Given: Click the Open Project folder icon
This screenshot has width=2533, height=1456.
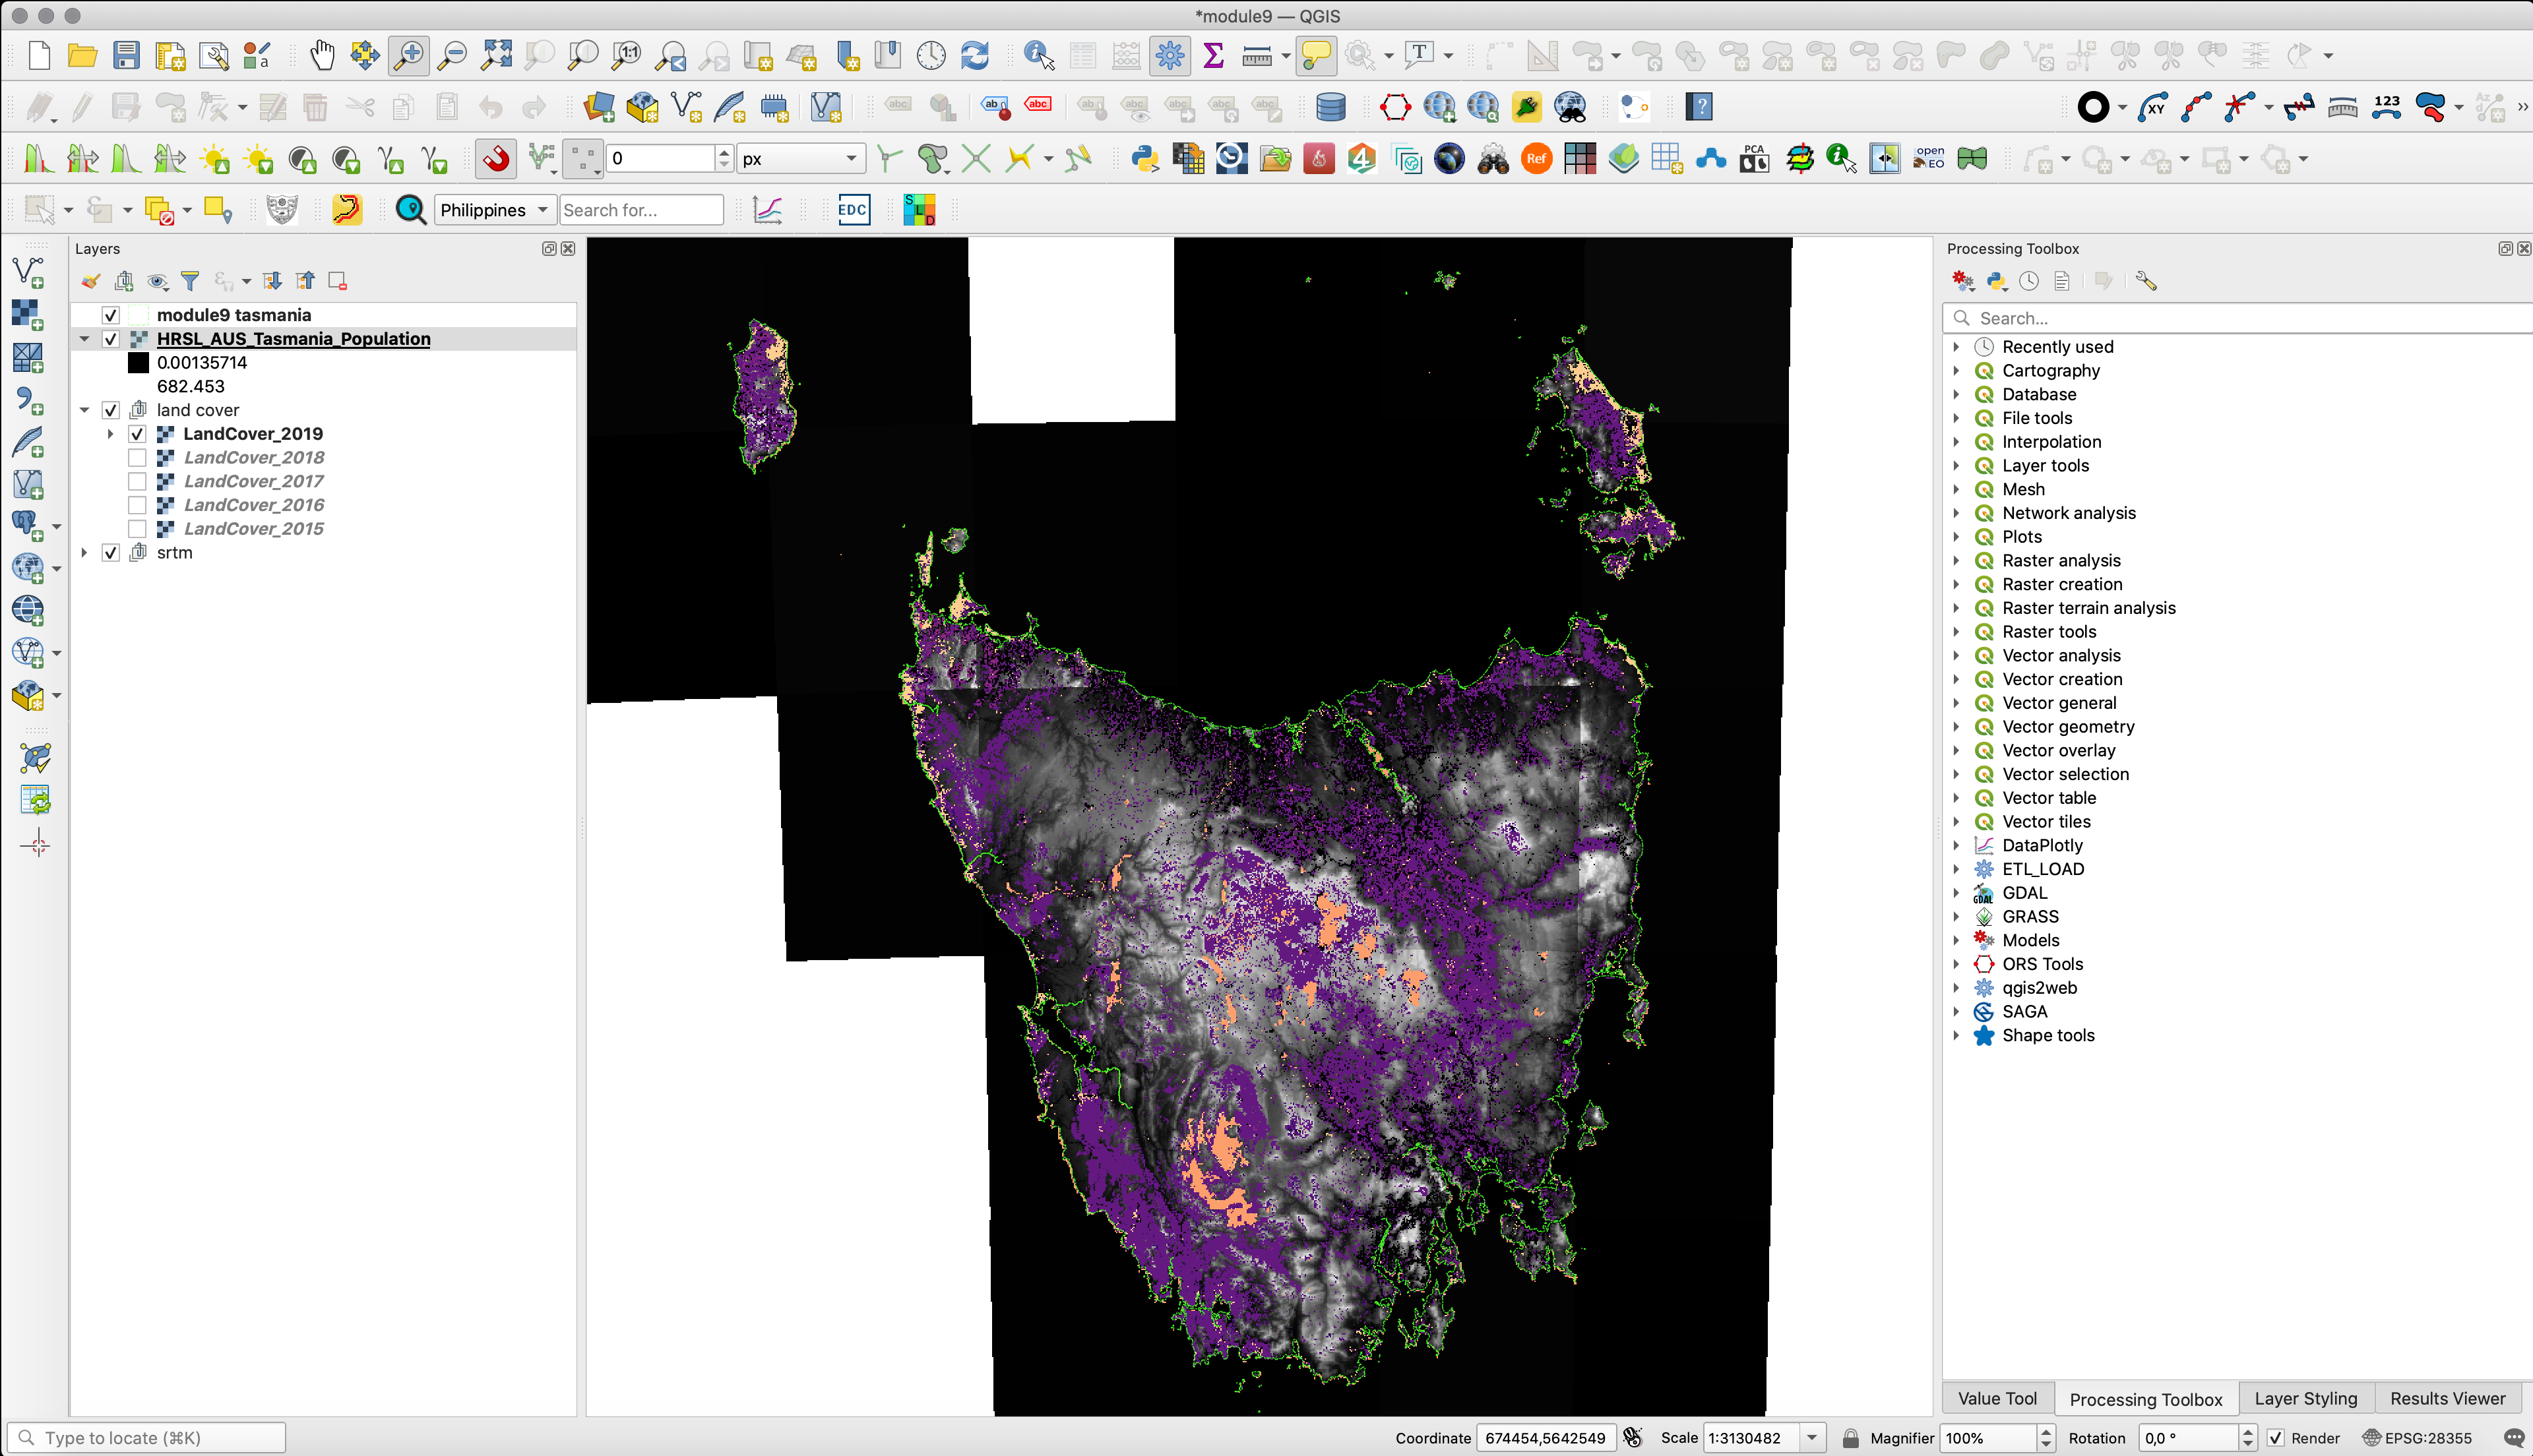Looking at the screenshot, I should pos(82,55).
